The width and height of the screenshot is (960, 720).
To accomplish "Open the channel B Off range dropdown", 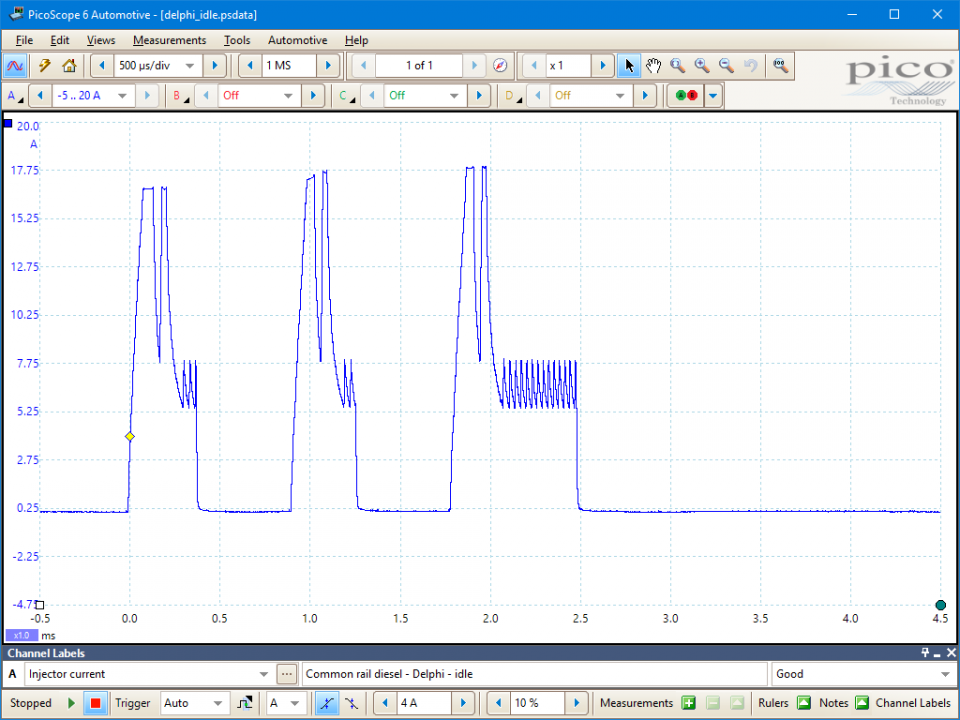I will [x=288, y=96].
